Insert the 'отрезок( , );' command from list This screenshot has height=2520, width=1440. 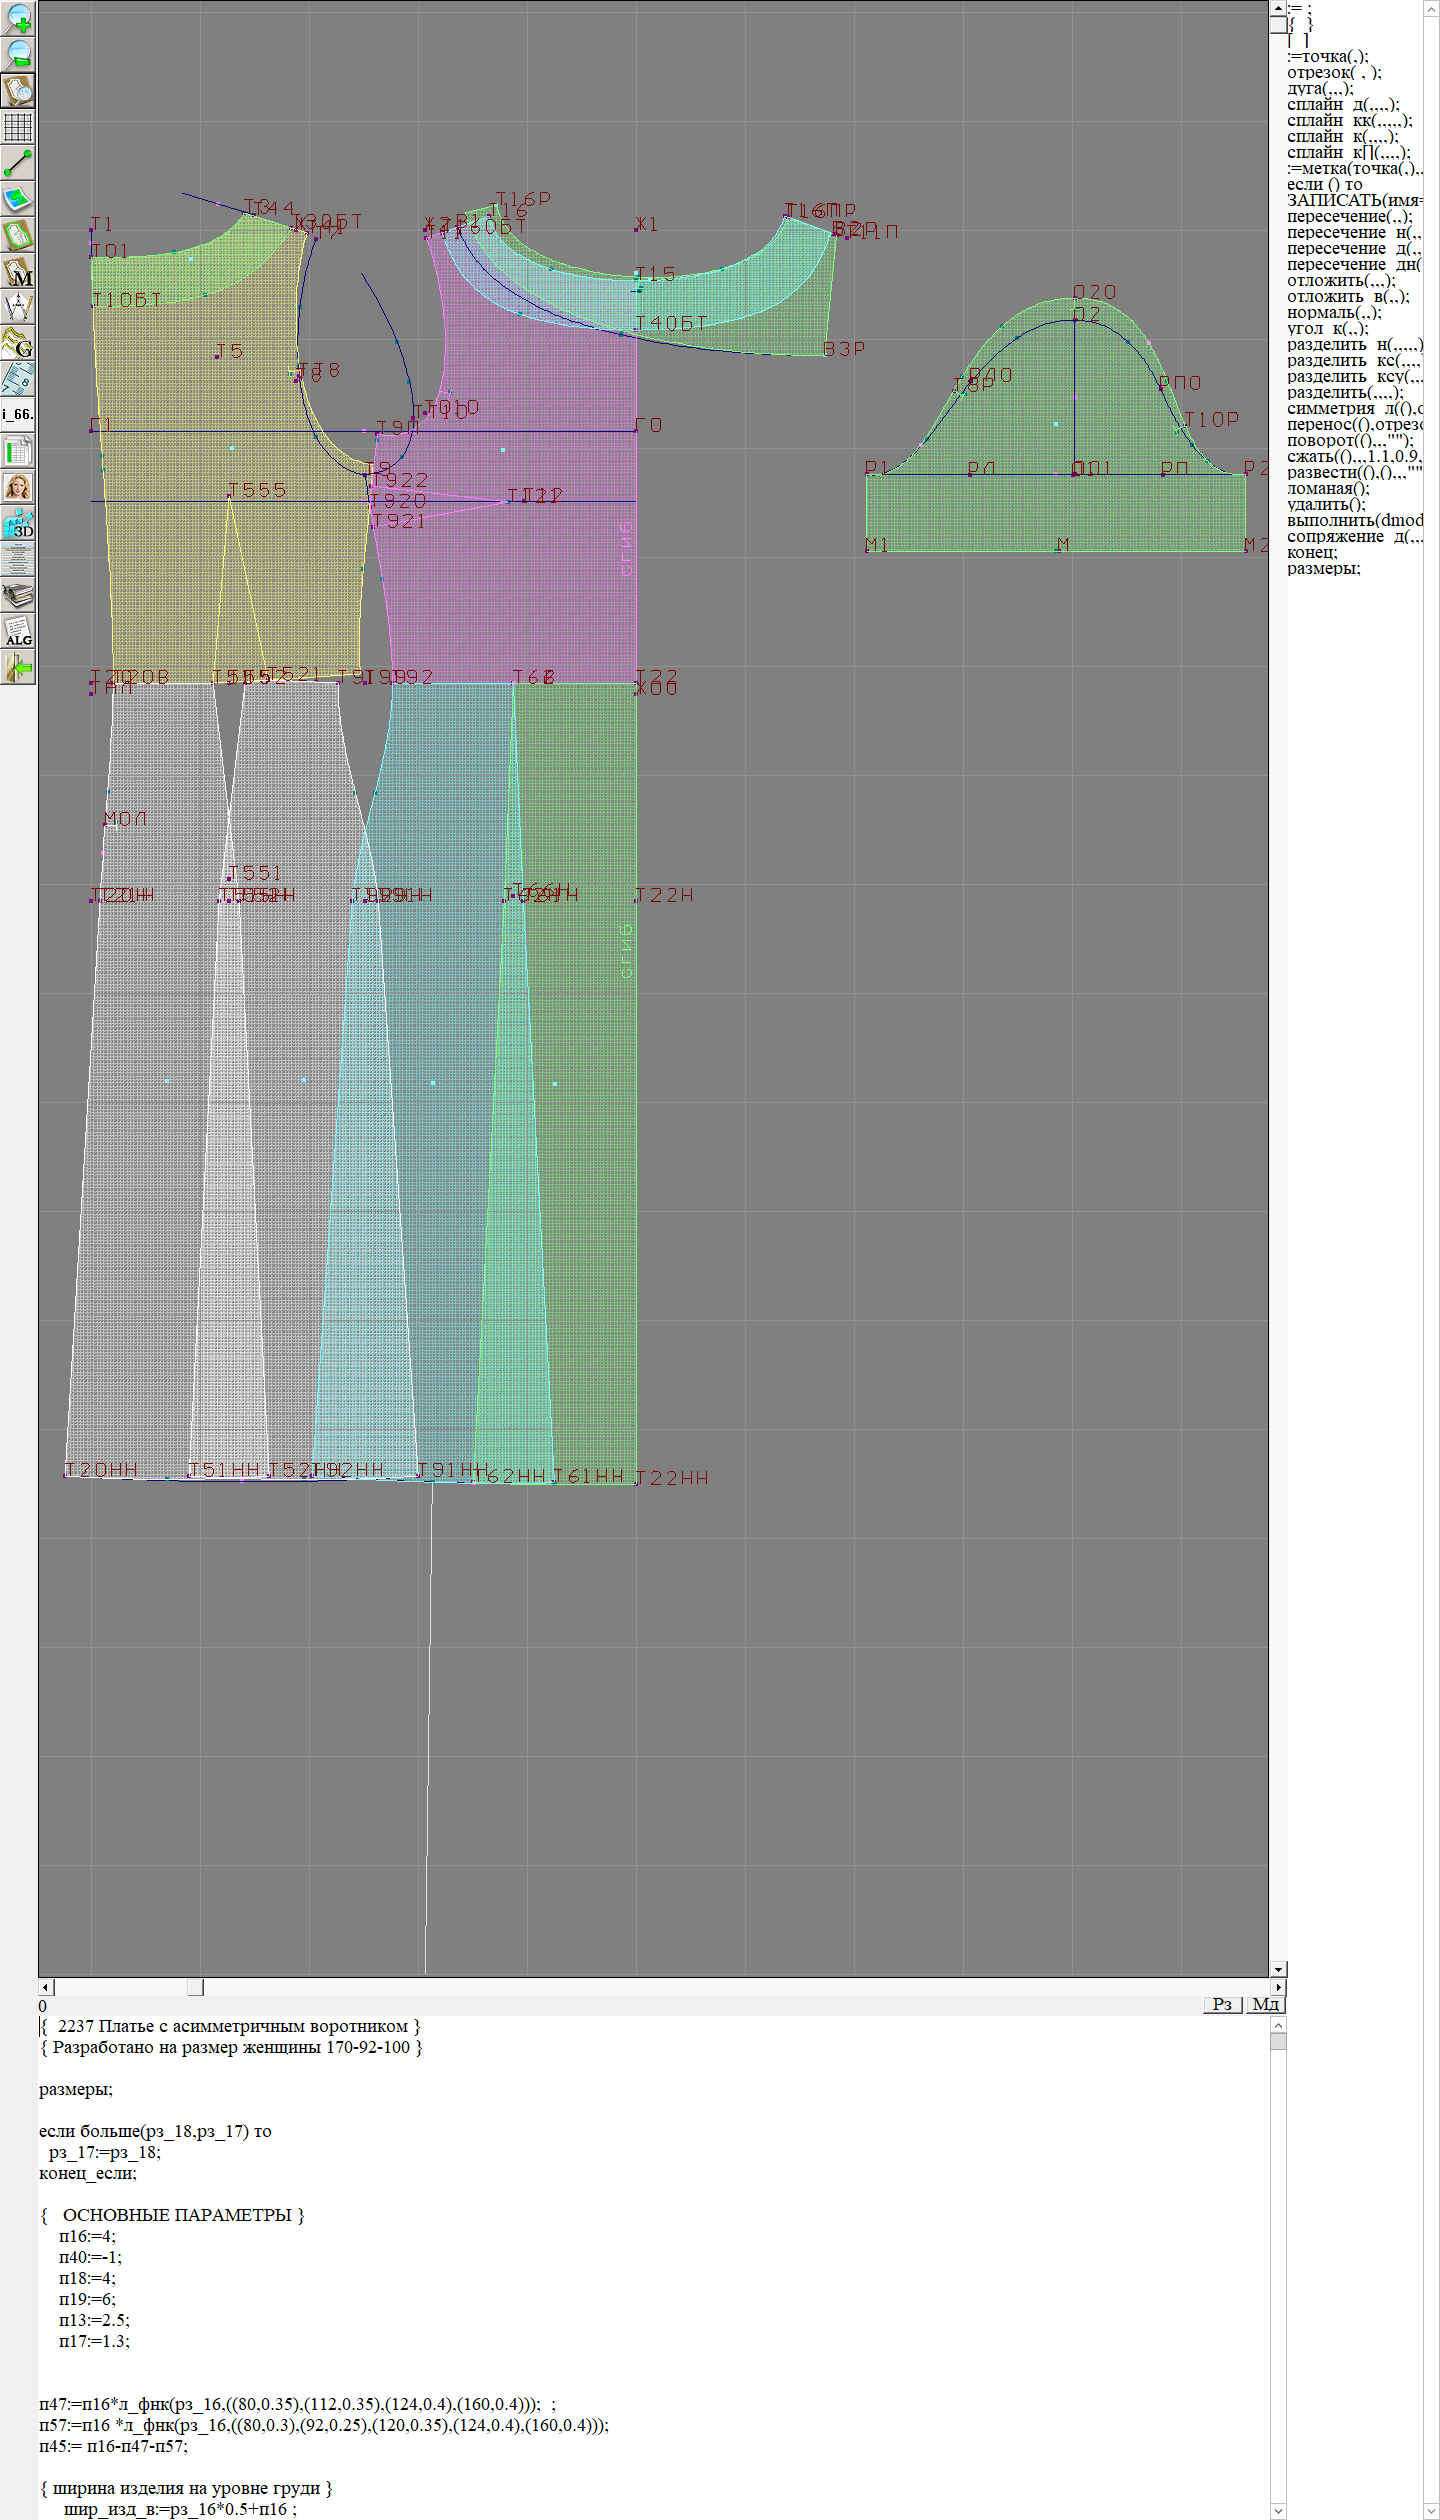[1333, 73]
